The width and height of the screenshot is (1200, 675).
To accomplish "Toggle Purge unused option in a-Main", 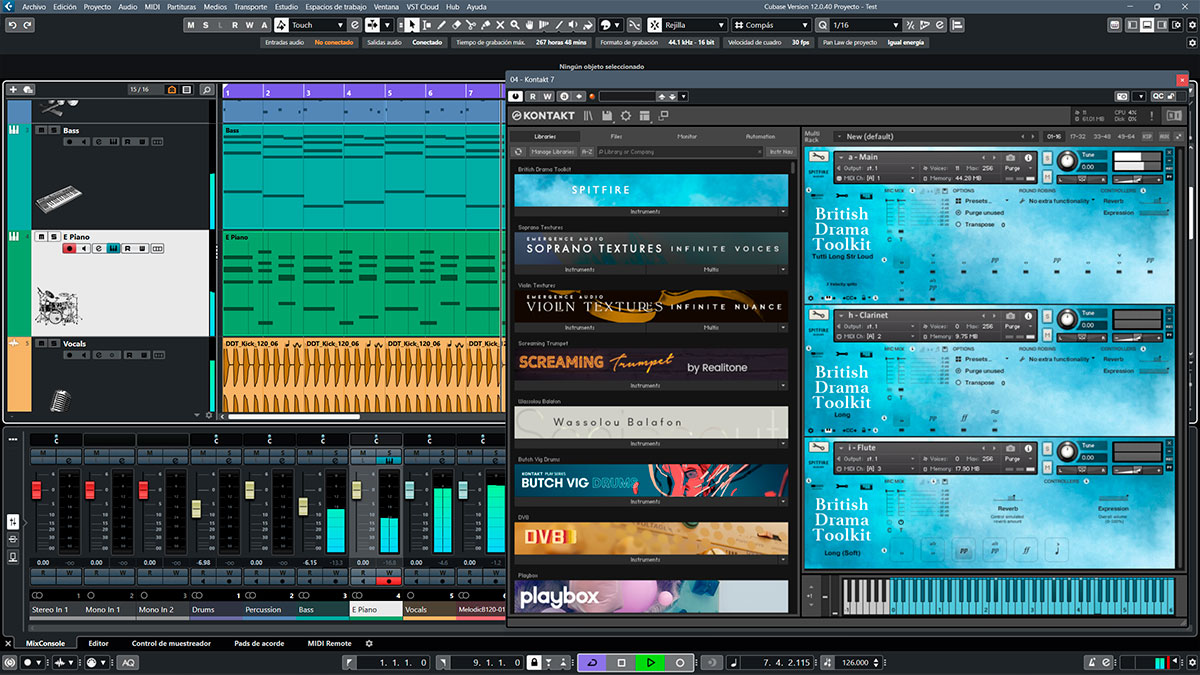I will click(x=959, y=213).
